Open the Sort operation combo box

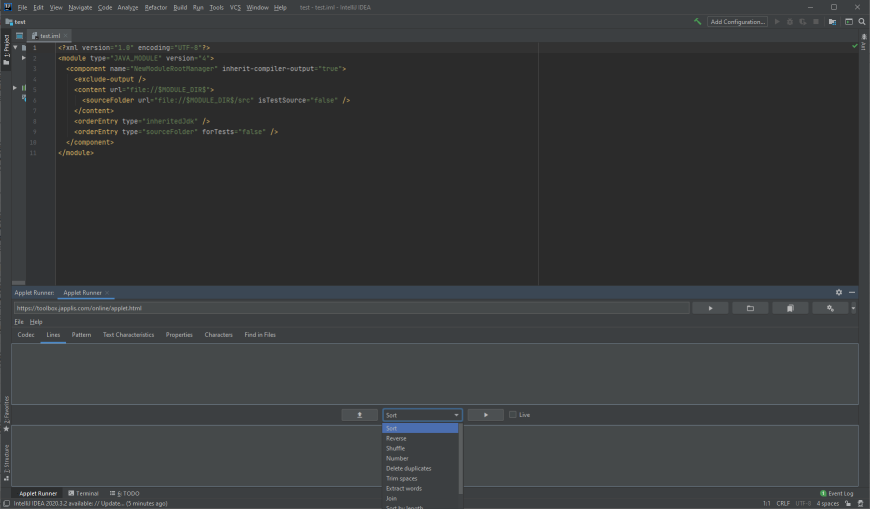coord(422,415)
